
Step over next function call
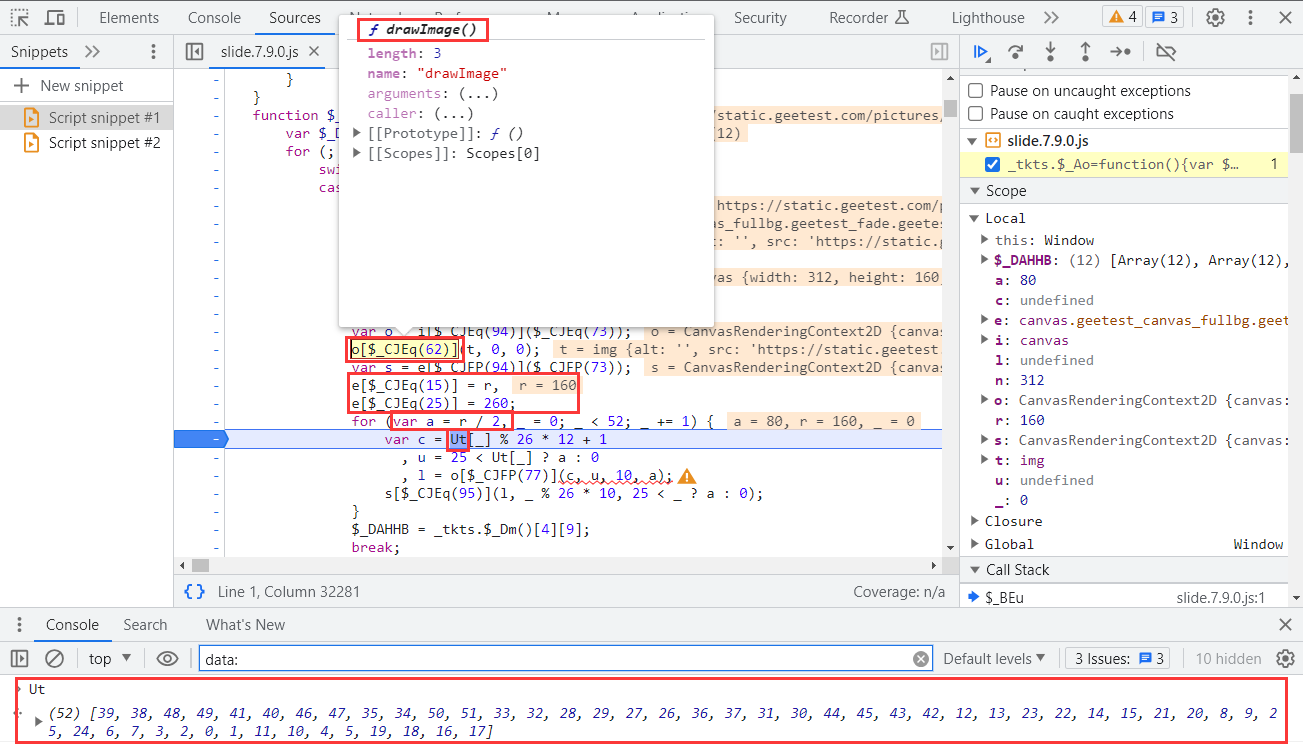(x=1015, y=52)
